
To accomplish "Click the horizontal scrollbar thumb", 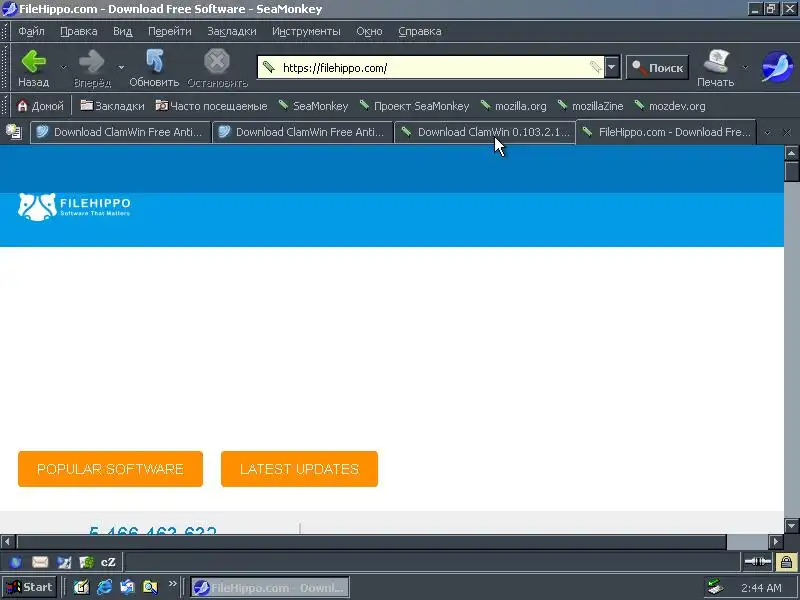I will click(371, 541).
